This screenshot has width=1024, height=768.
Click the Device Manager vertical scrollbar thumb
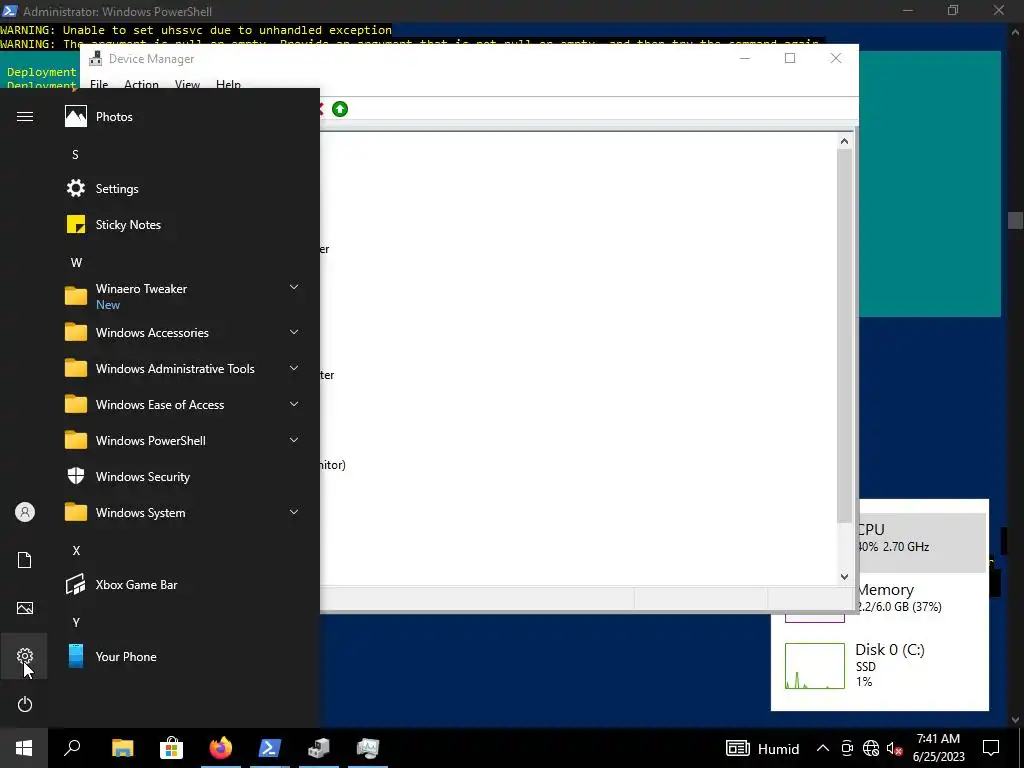[x=844, y=336]
